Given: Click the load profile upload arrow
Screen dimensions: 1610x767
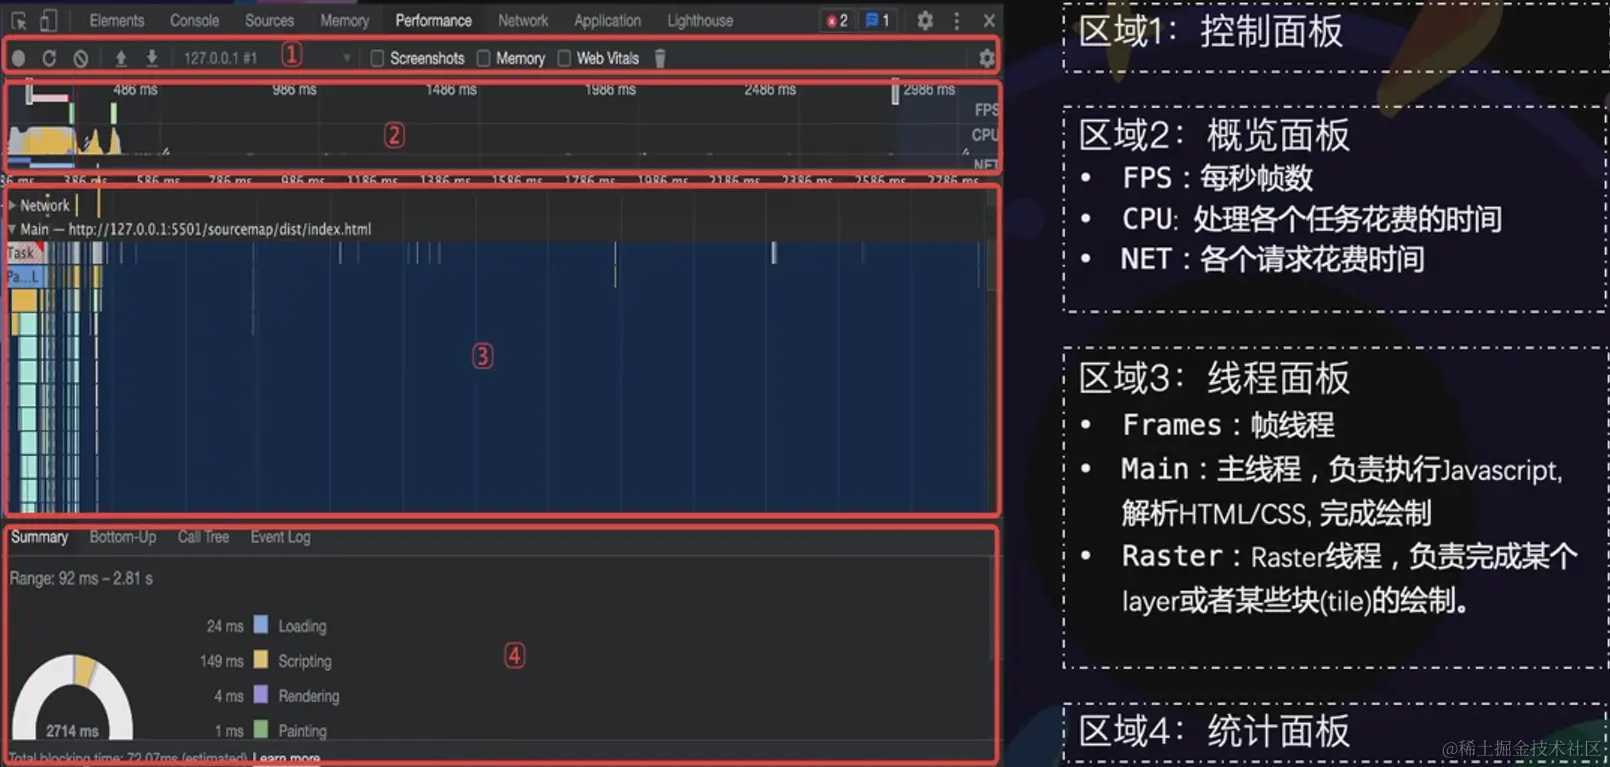Looking at the screenshot, I should pos(121,58).
